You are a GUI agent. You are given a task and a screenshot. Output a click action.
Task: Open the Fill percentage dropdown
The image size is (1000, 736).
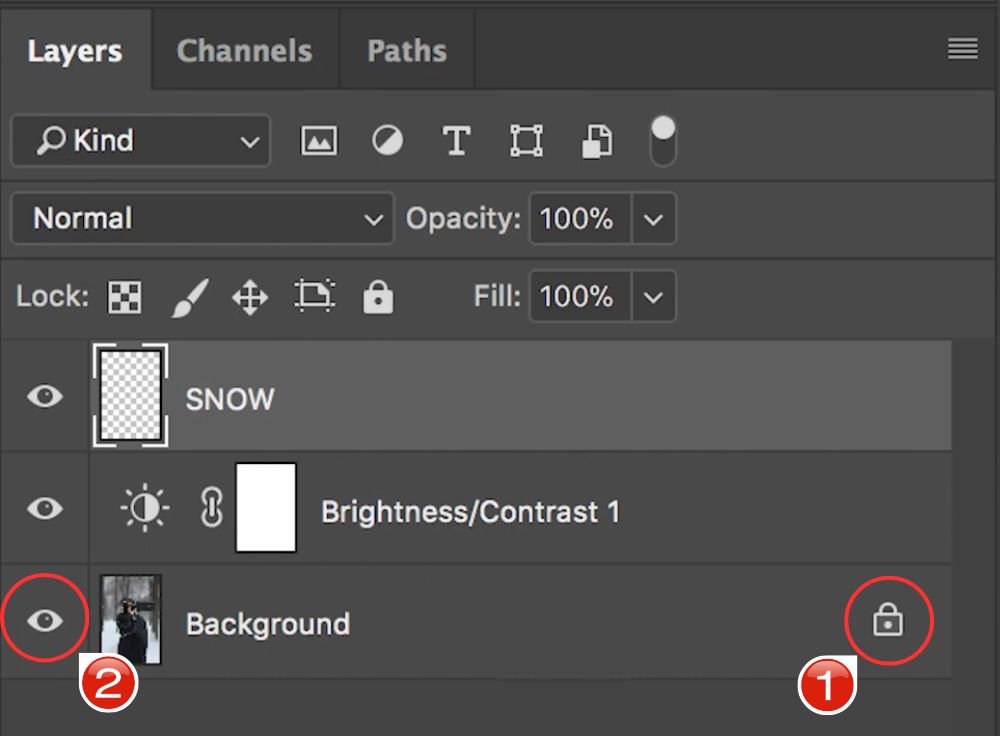tap(655, 296)
